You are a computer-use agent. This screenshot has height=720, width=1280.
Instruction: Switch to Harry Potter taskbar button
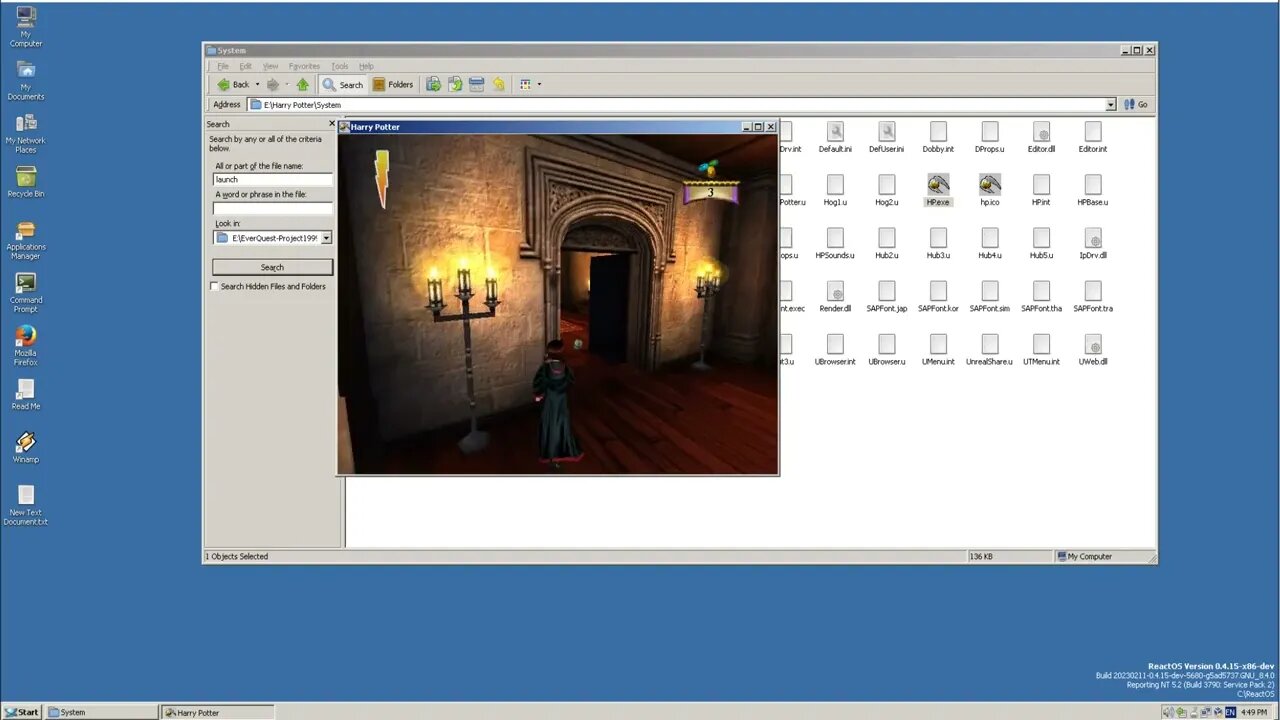click(218, 712)
